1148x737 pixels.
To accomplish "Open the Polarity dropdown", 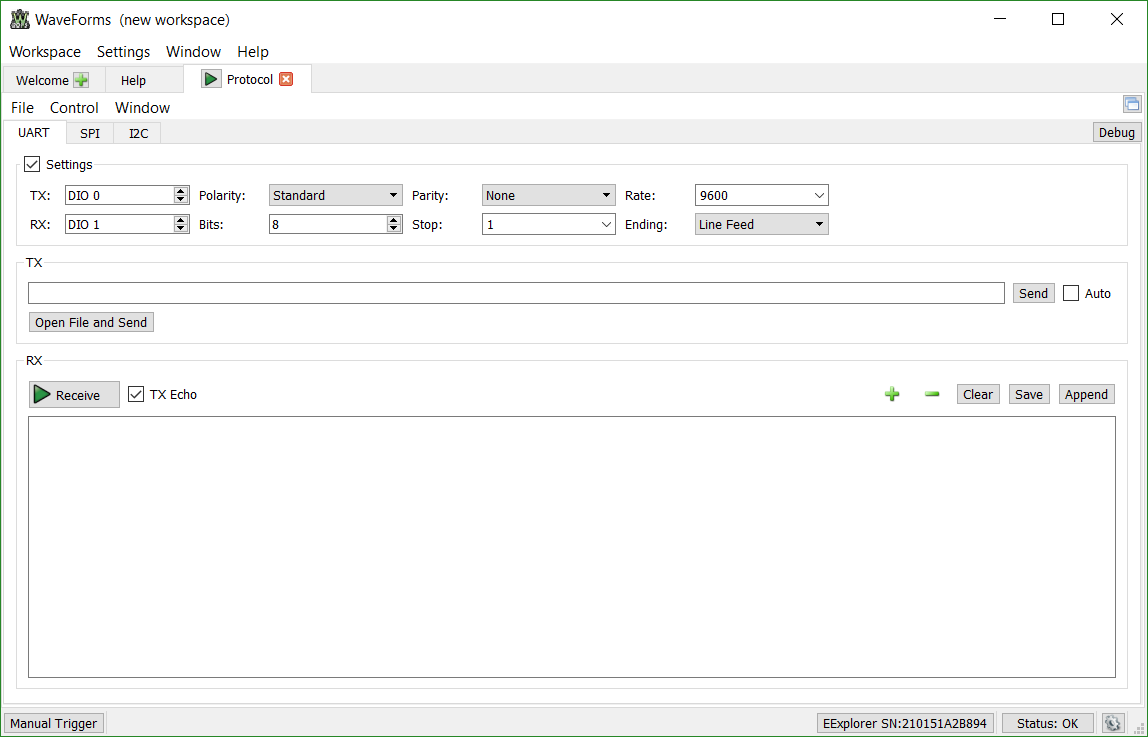I will pos(335,195).
